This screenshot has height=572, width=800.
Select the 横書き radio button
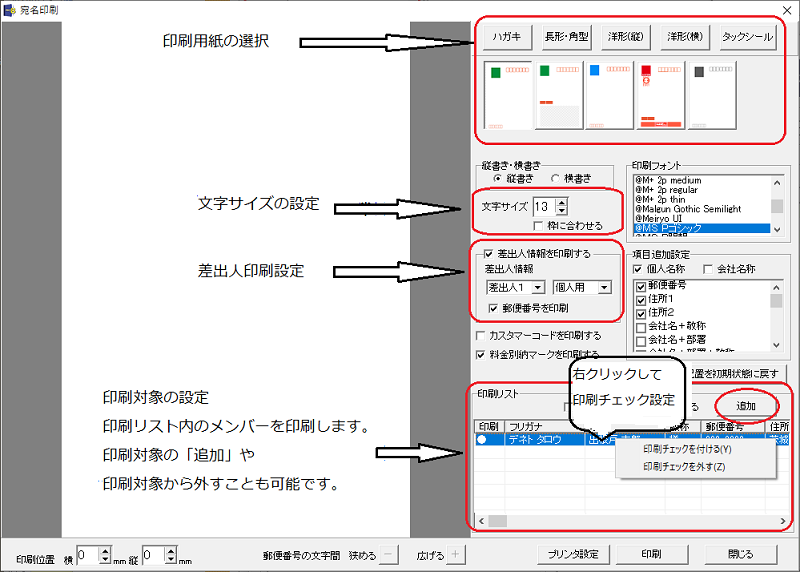coord(555,179)
